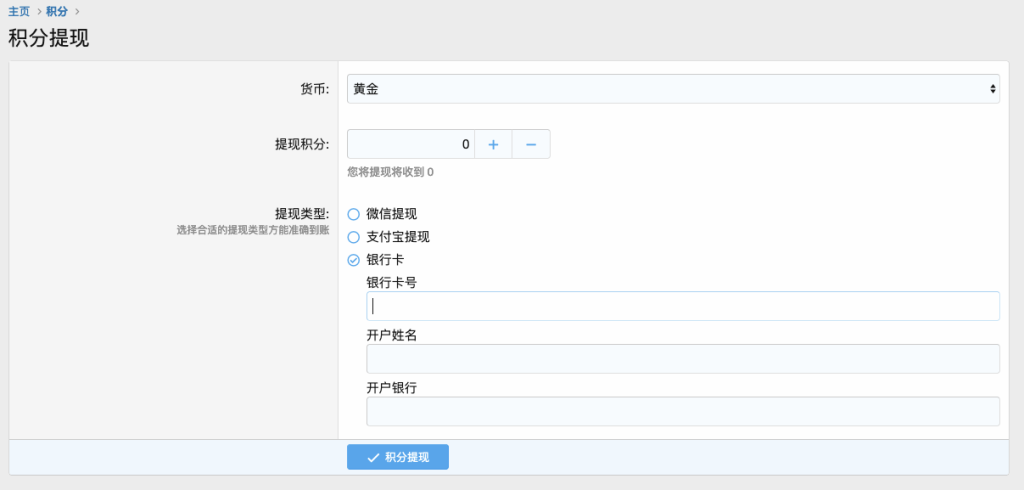Screen dimensions: 1024x490
Task: Click the plus icon to increase points
Action: point(493,144)
